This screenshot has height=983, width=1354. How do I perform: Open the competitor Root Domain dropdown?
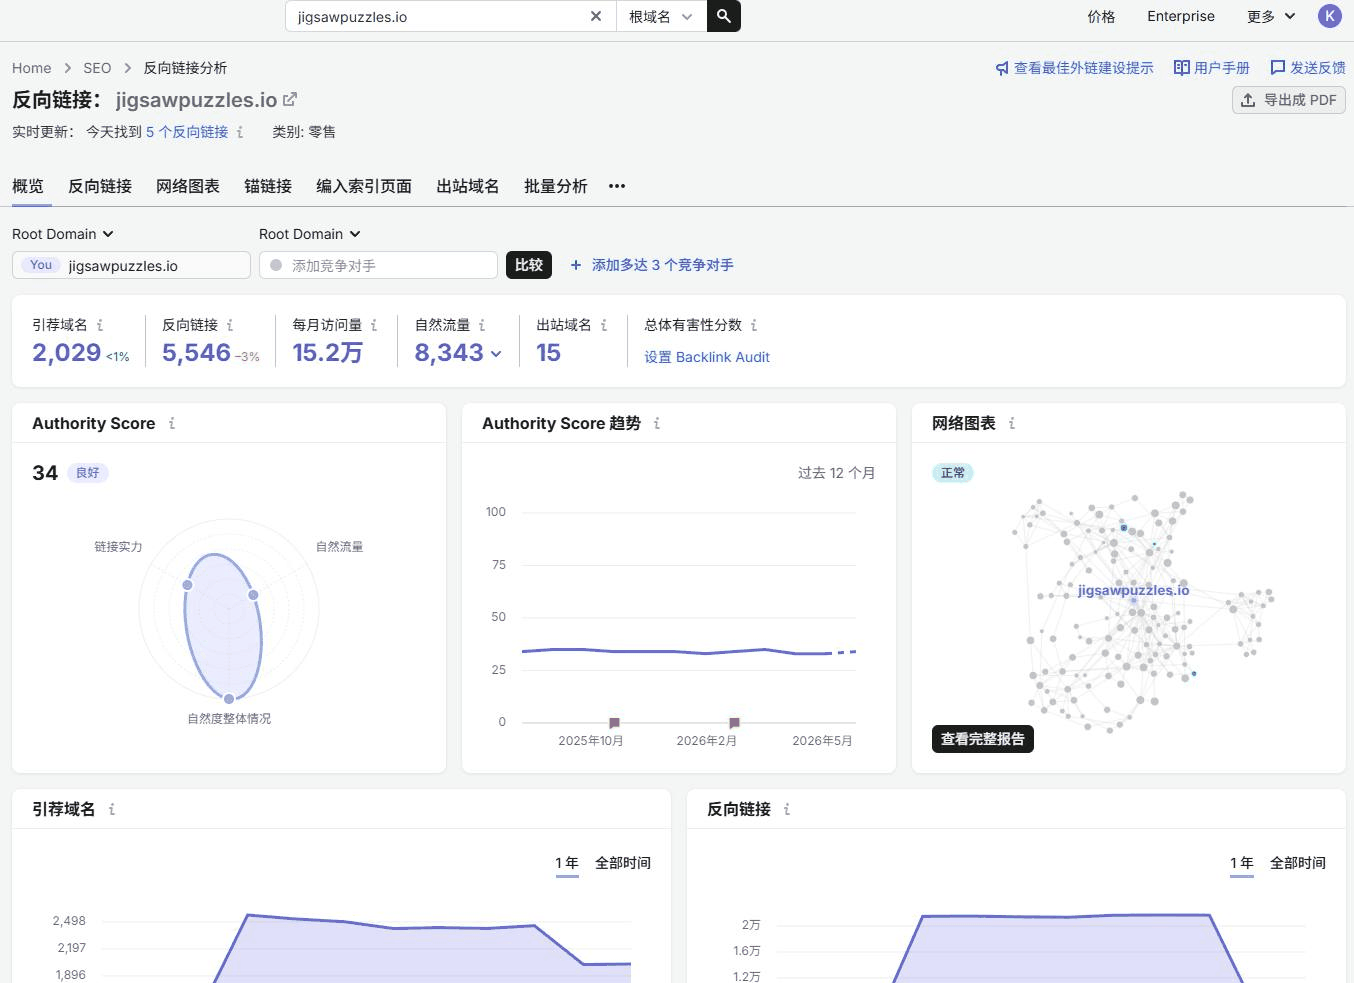[x=310, y=234]
